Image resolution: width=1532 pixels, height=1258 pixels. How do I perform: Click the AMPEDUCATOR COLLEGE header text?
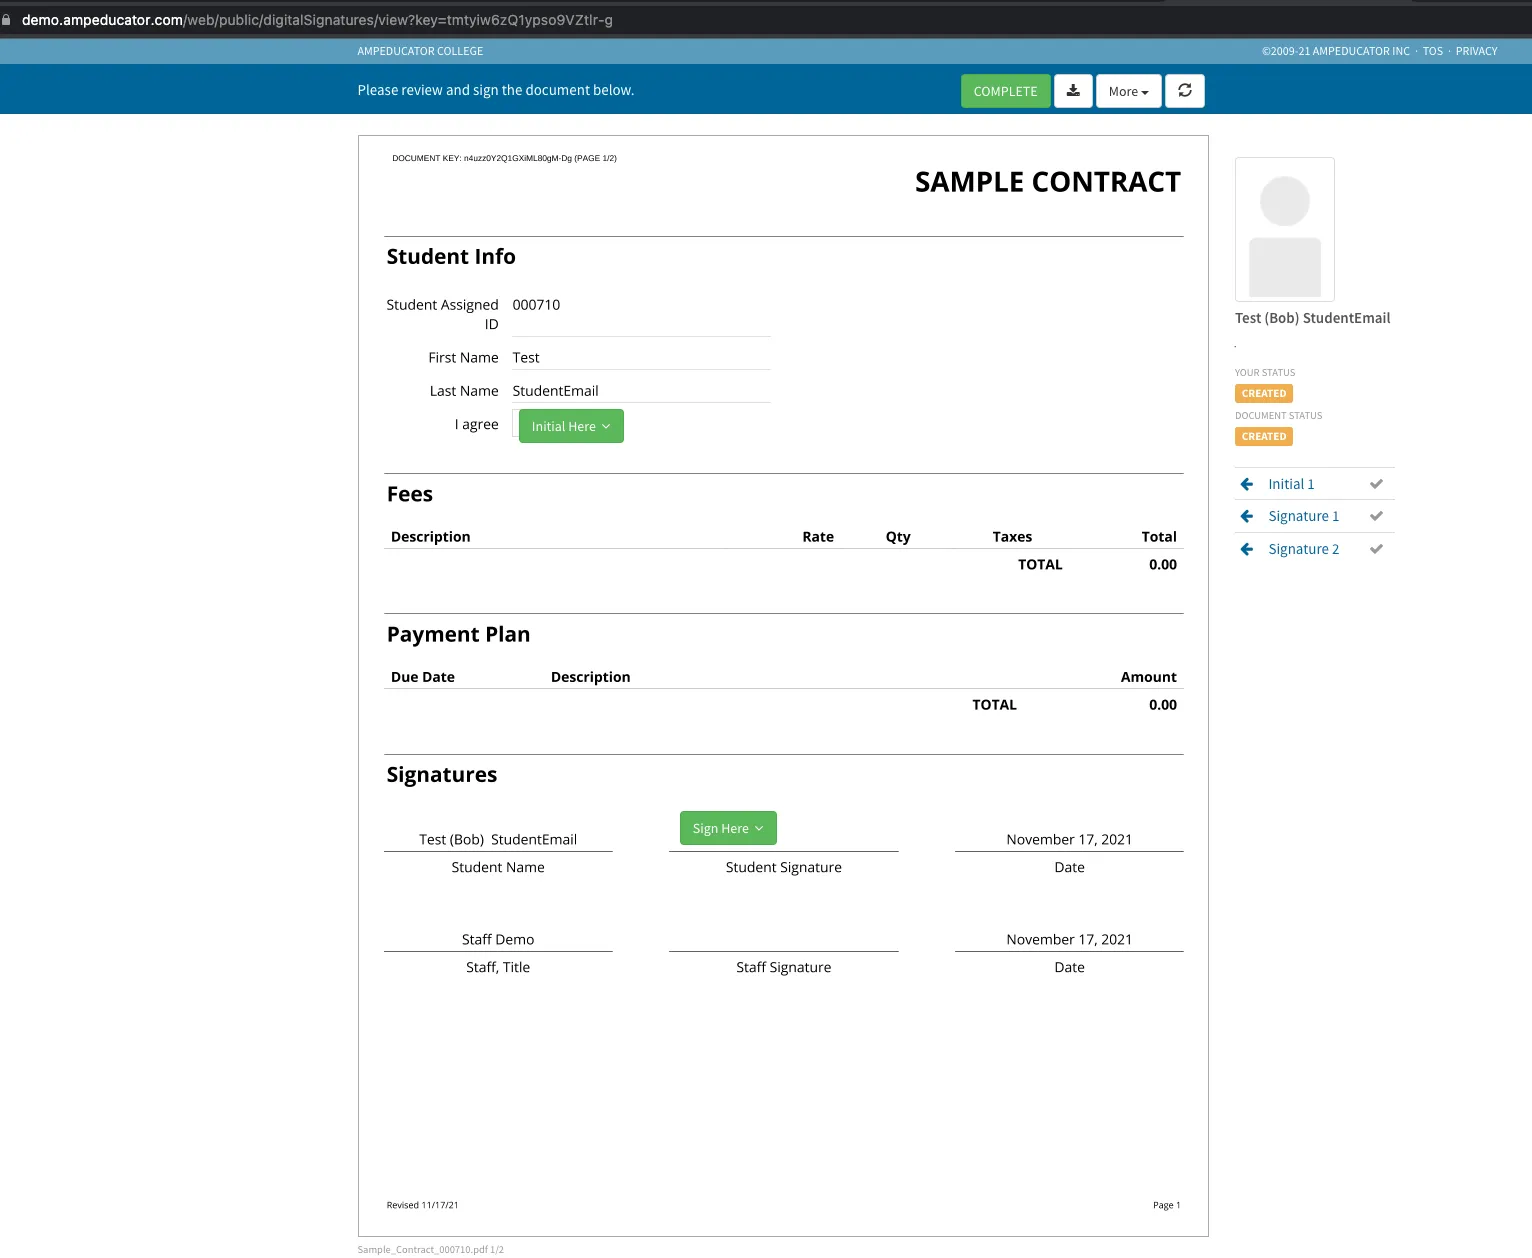click(x=420, y=51)
